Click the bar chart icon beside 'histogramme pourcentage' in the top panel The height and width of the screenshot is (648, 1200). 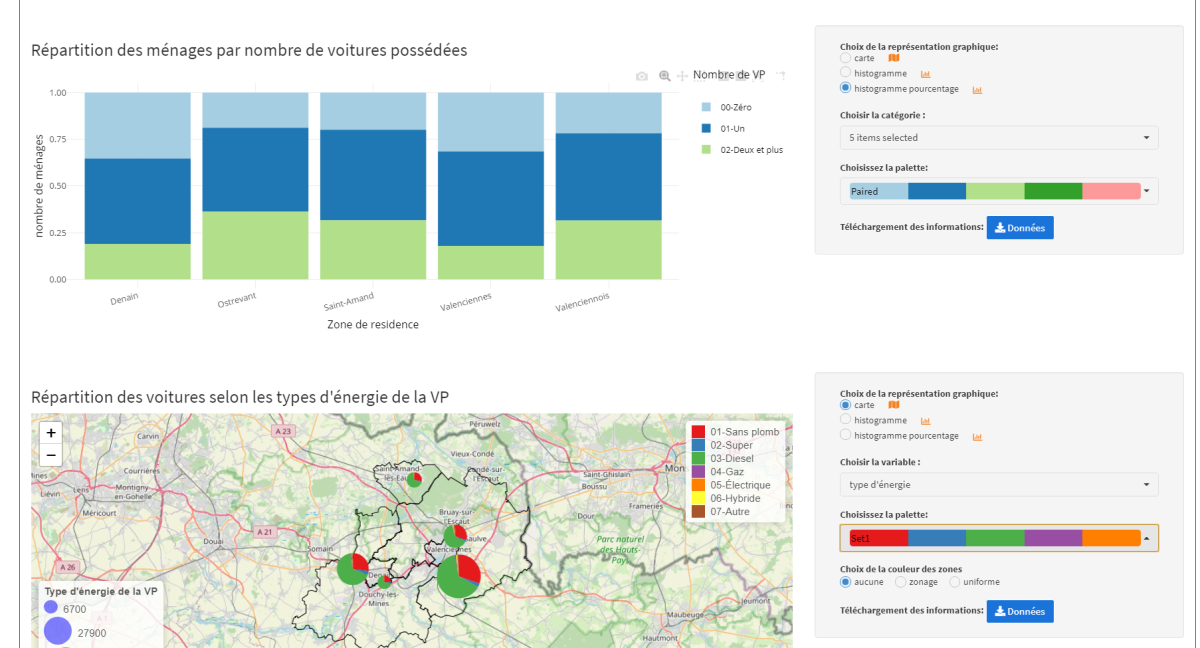pos(977,89)
